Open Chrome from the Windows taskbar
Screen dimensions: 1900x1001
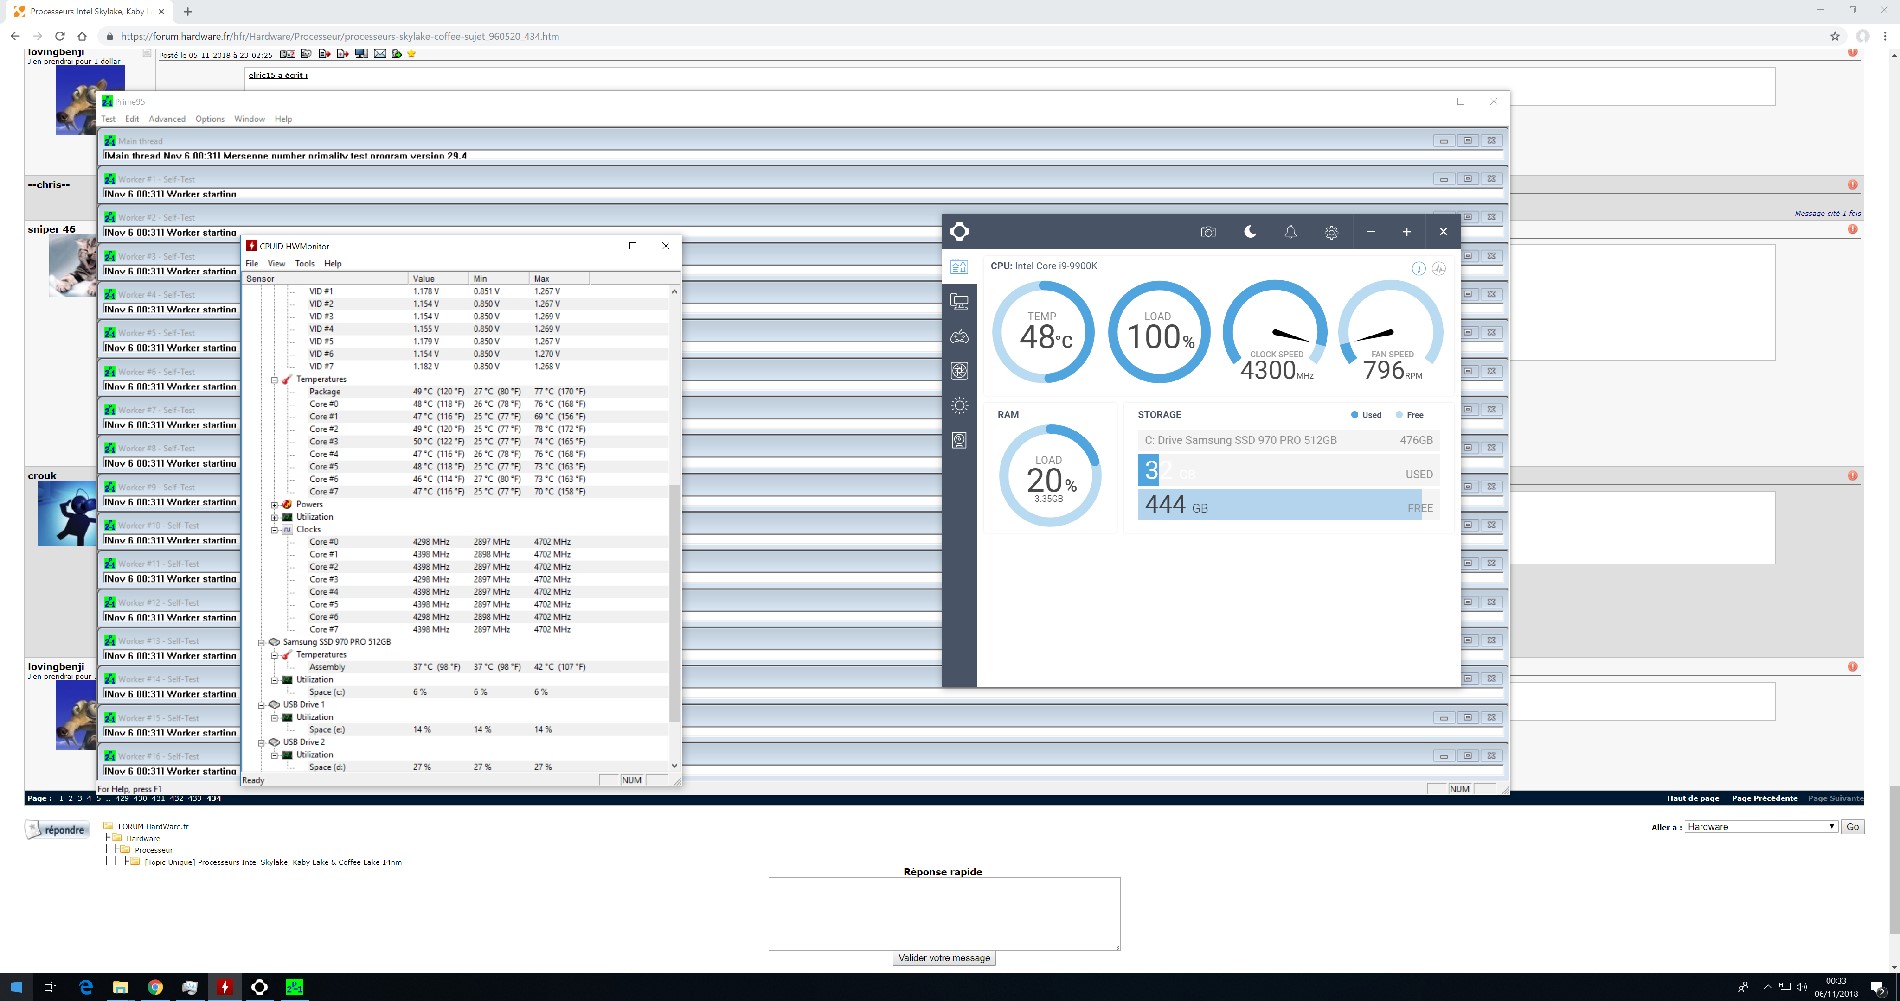coord(155,987)
